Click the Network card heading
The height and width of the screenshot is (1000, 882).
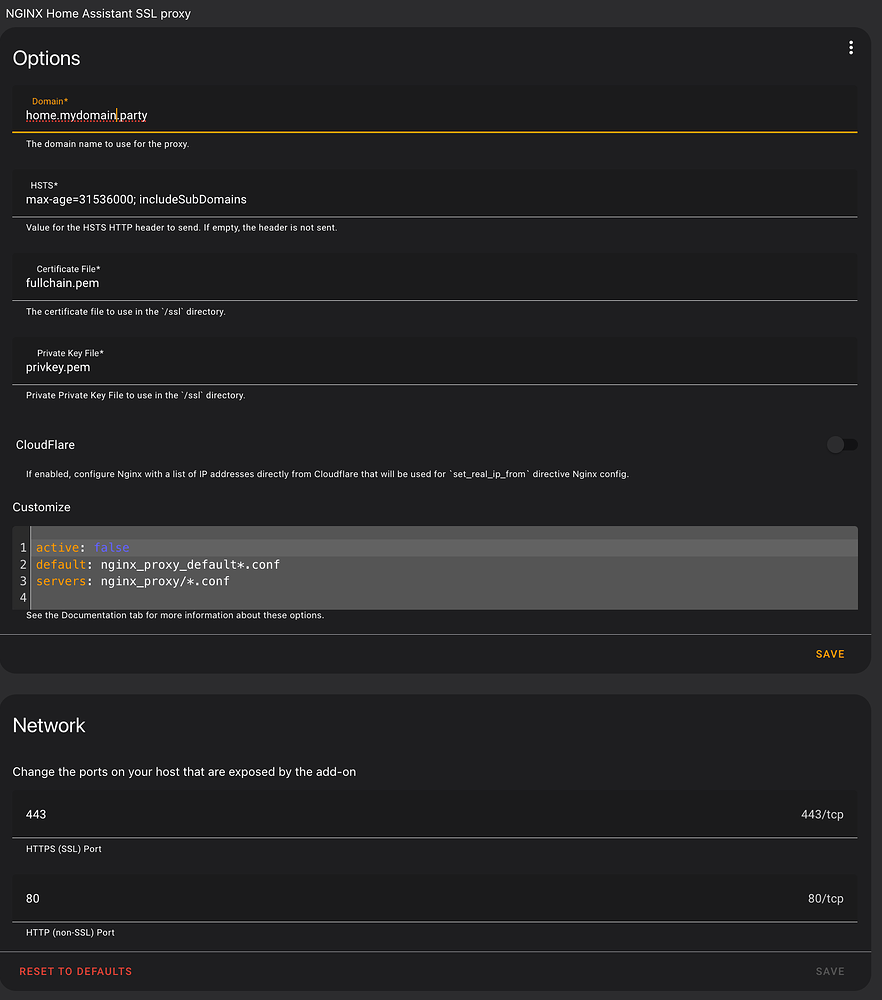click(x=49, y=725)
